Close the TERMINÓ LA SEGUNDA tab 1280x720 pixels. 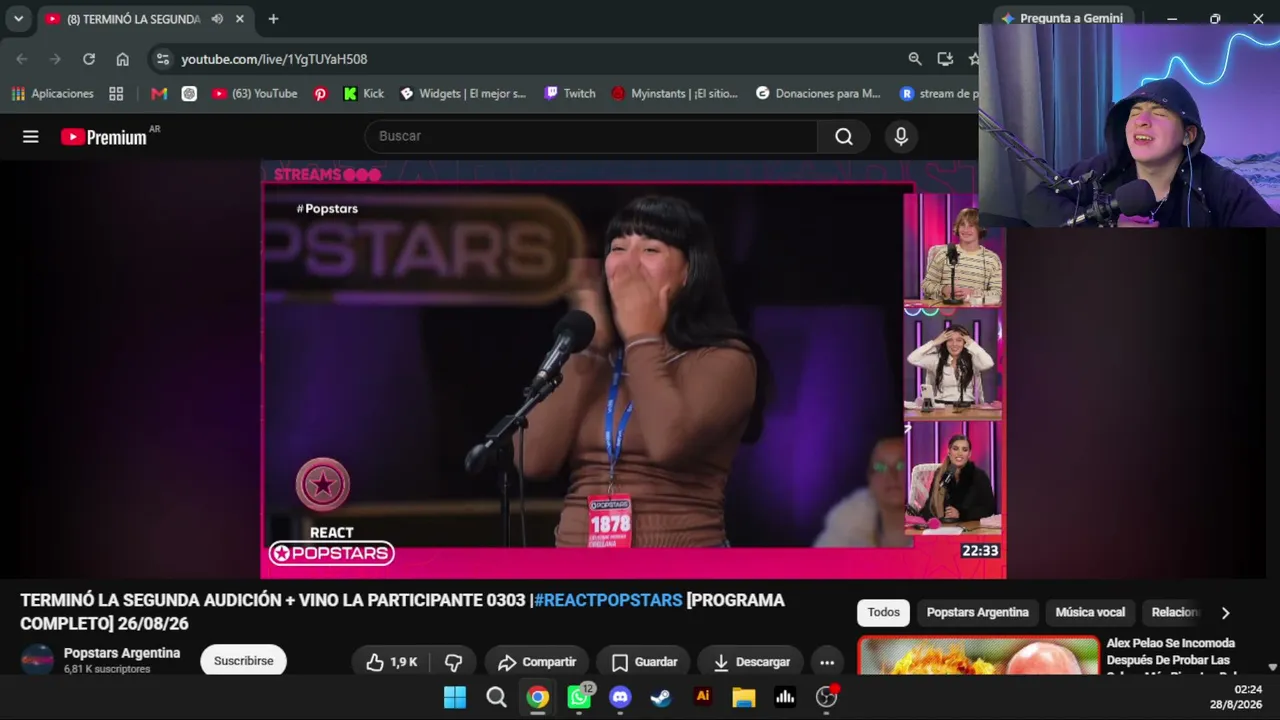(240, 19)
